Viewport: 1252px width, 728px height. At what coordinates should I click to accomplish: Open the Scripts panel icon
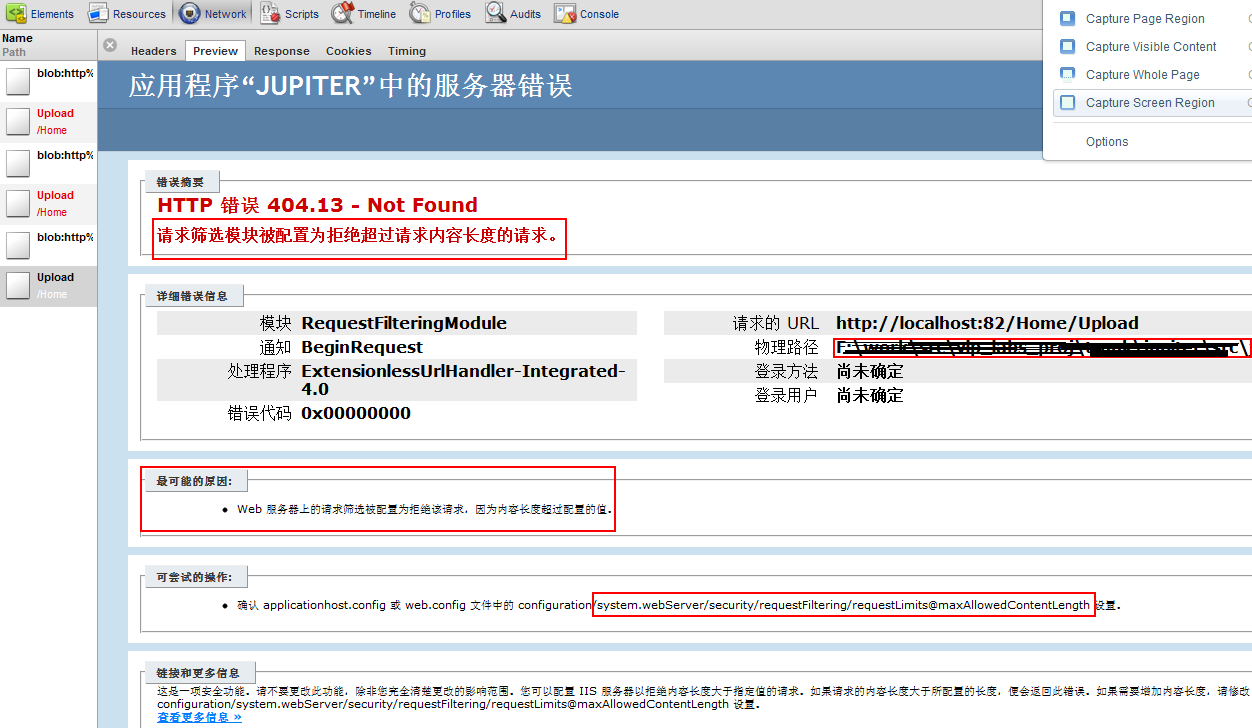point(270,14)
